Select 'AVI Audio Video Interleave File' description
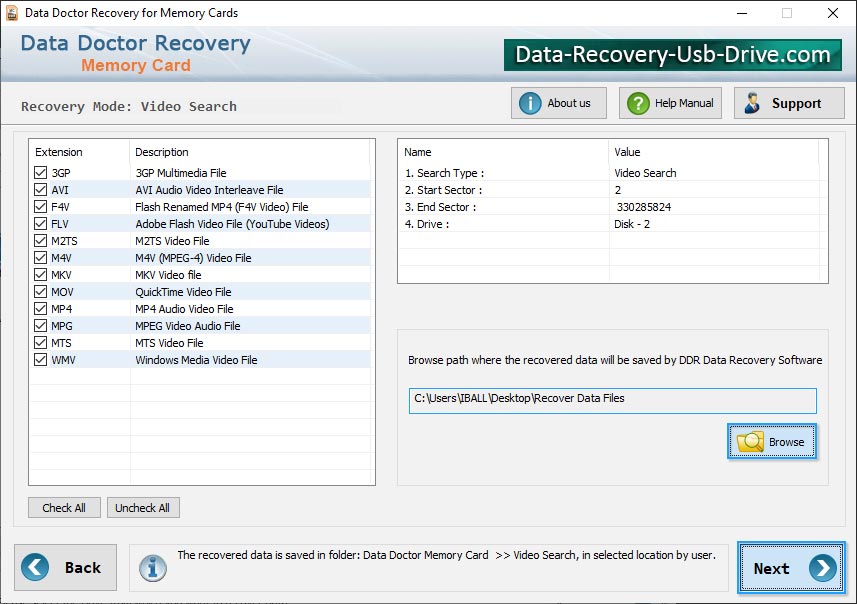The width and height of the screenshot is (857, 604). click(x=209, y=190)
